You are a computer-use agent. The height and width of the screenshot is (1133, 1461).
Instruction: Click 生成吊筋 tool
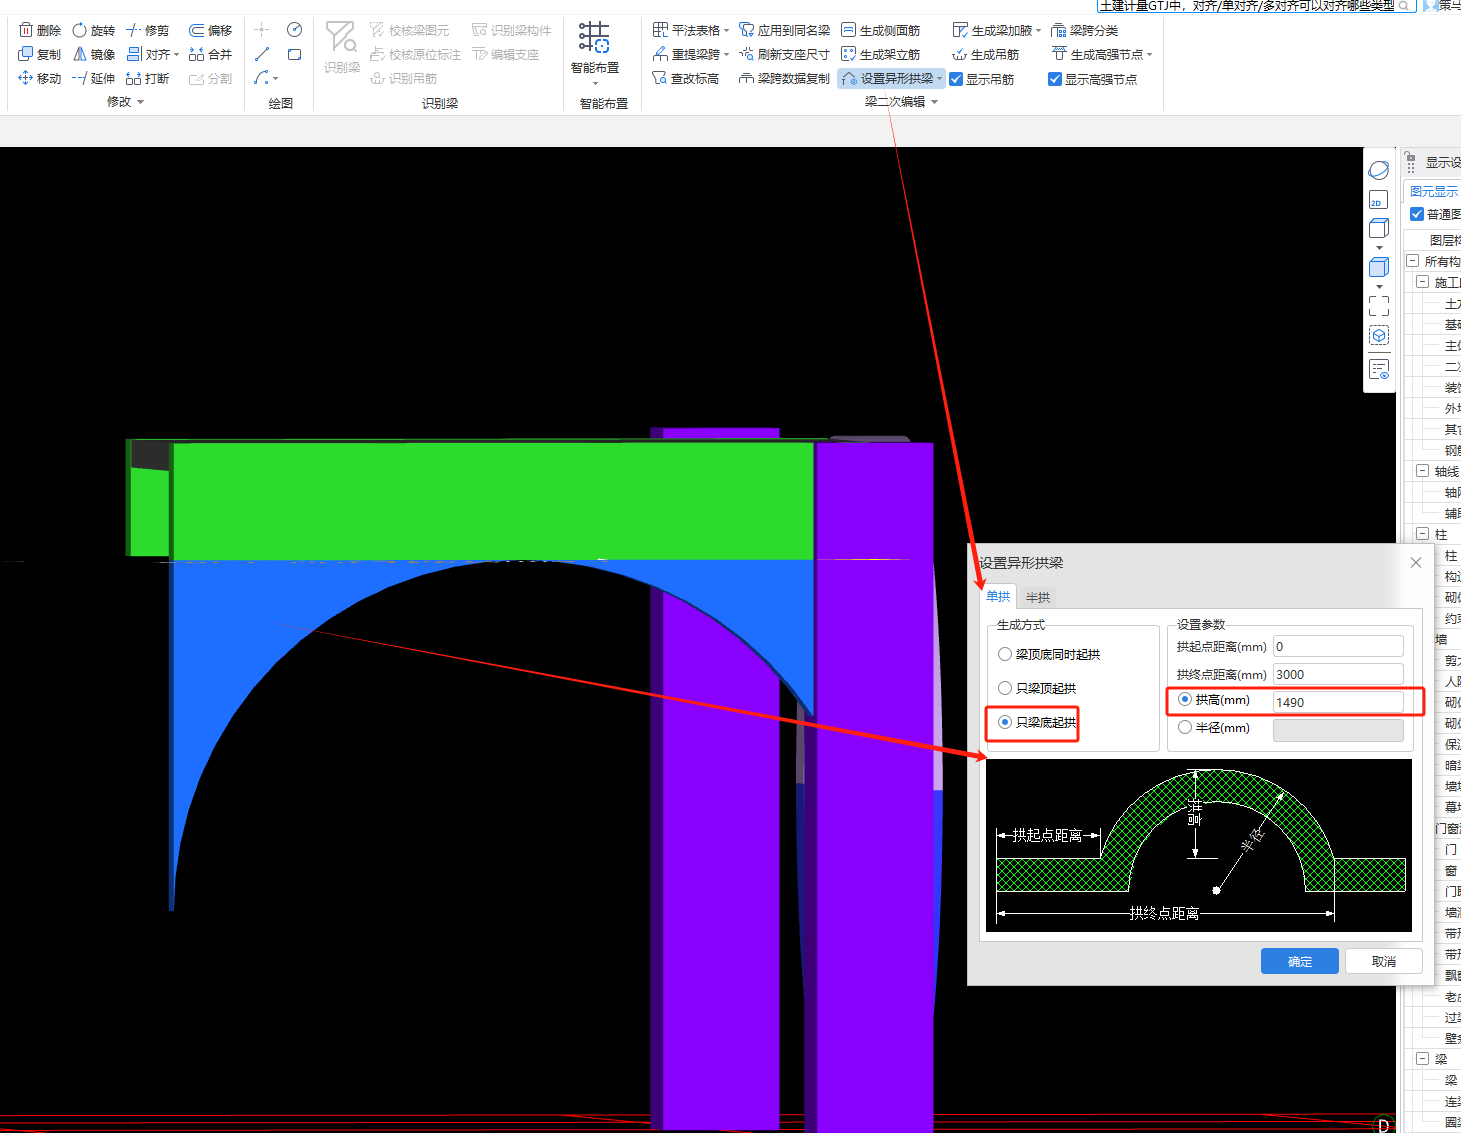pyautogui.click(x=986, y=54)
